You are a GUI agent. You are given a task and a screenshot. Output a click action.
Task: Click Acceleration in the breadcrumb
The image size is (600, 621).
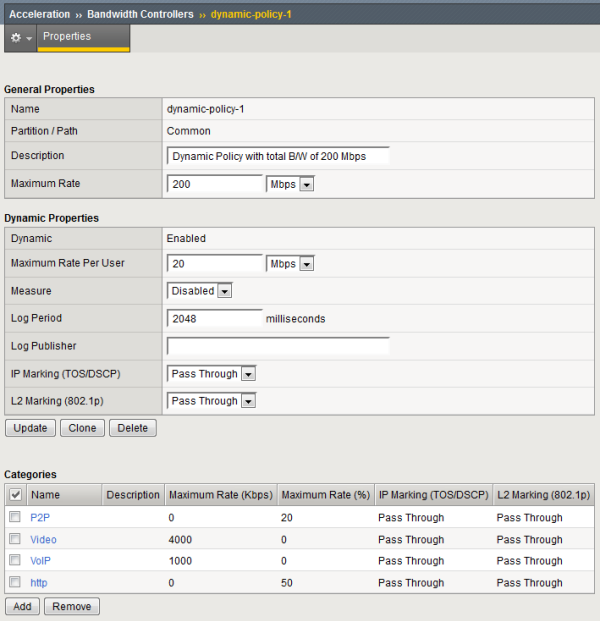[x=40, y=14]
